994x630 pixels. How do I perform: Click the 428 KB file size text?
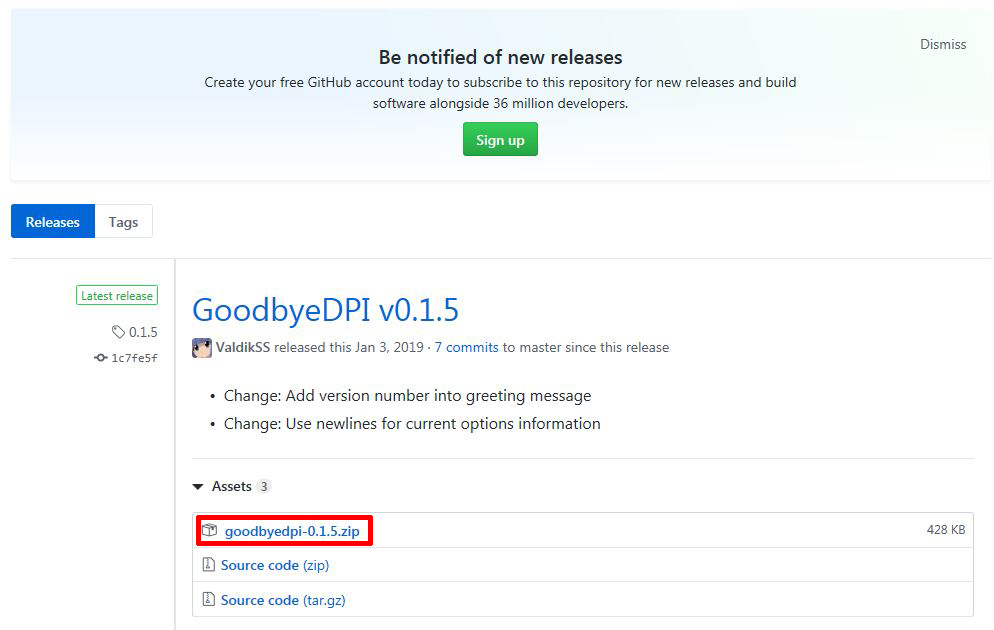pos(946,530)
